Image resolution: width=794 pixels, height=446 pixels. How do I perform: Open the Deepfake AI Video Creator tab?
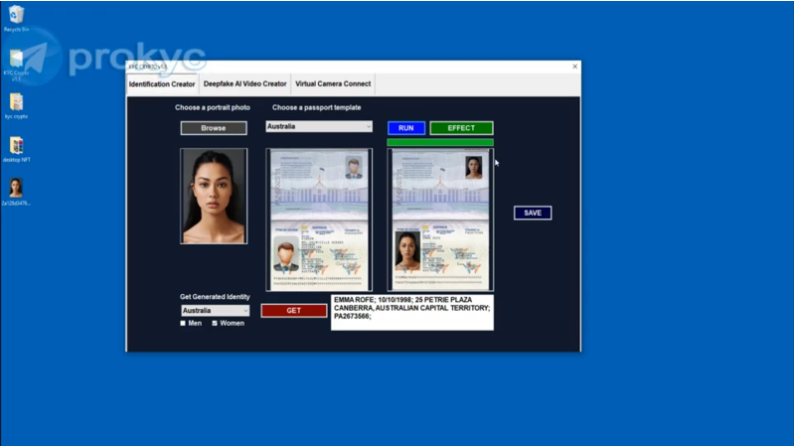click(245, 84)
